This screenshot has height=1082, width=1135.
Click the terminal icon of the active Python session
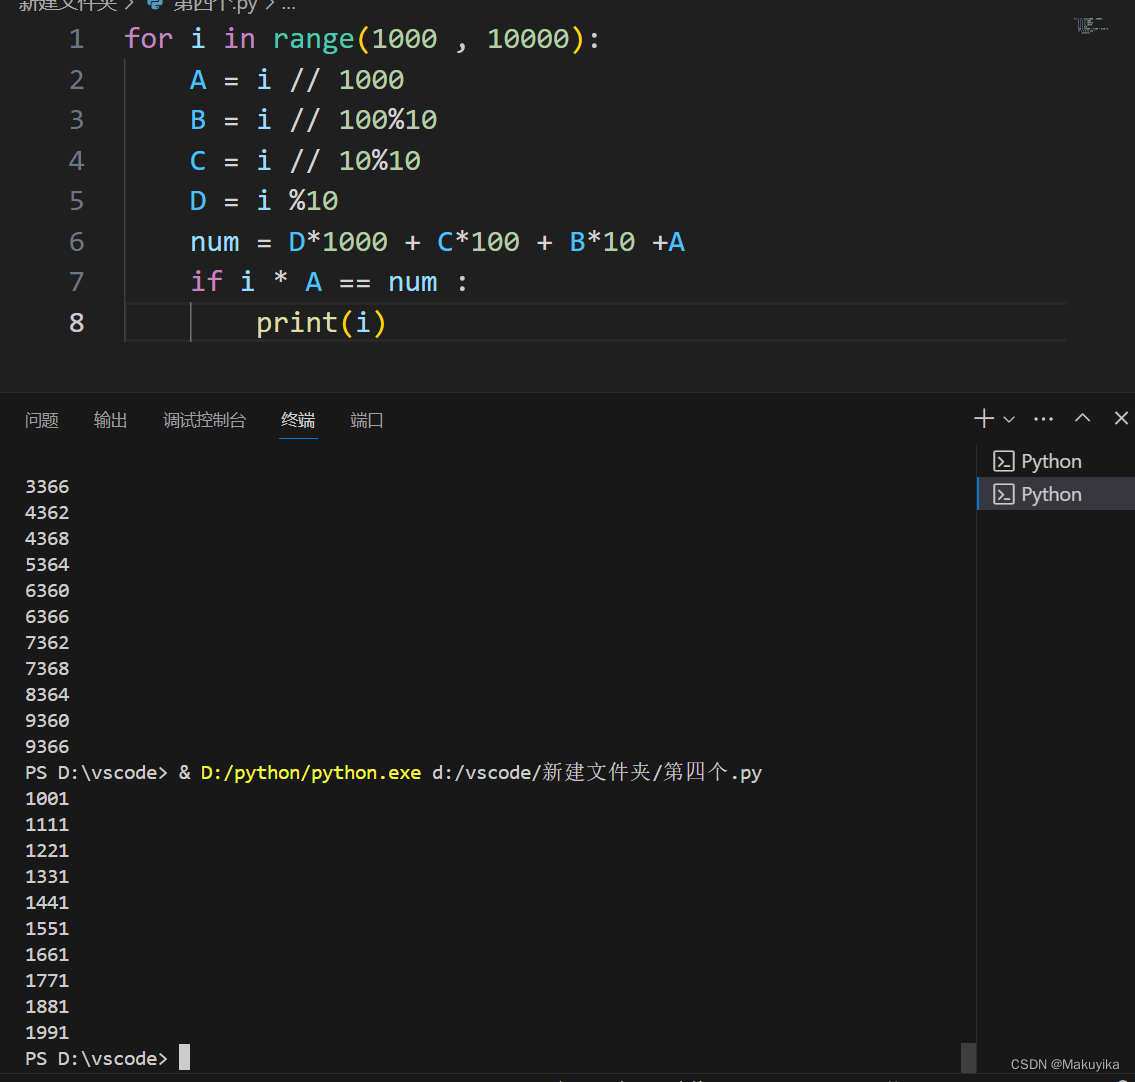pyautogui.click(x=1003, y=493)
